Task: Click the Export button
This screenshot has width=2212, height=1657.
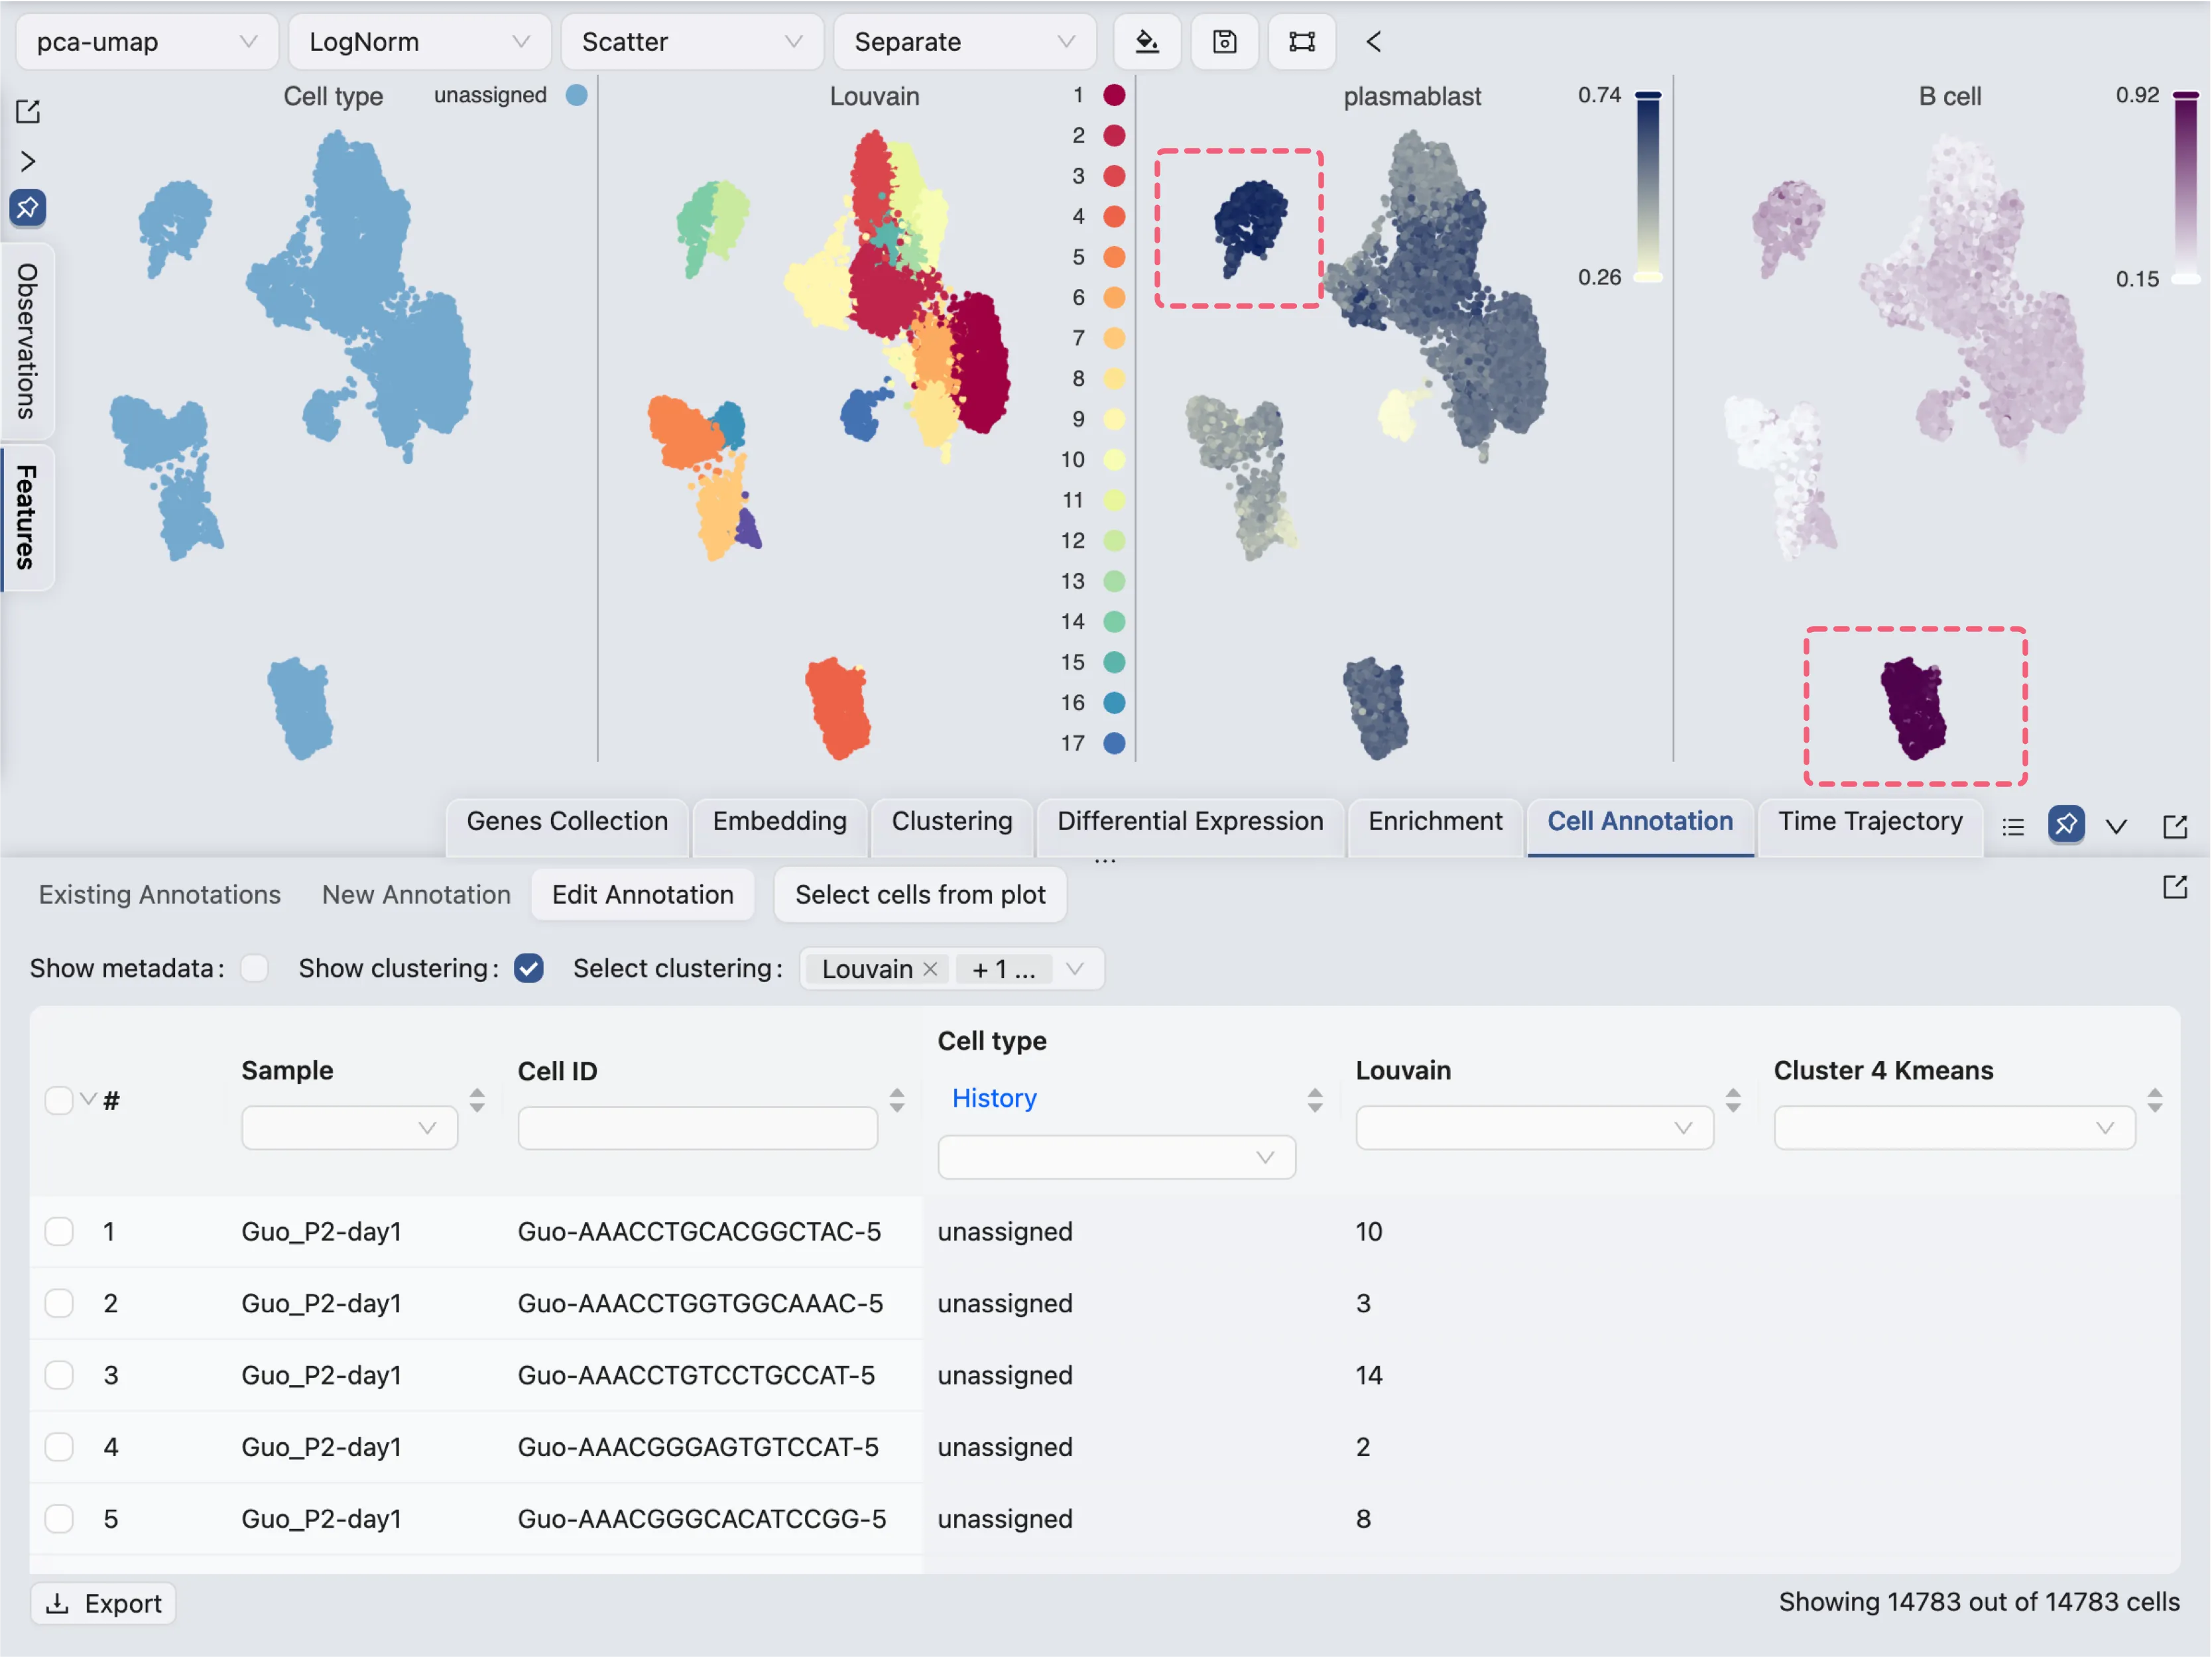Action: pyautogui.click(x=104, y=1603)
